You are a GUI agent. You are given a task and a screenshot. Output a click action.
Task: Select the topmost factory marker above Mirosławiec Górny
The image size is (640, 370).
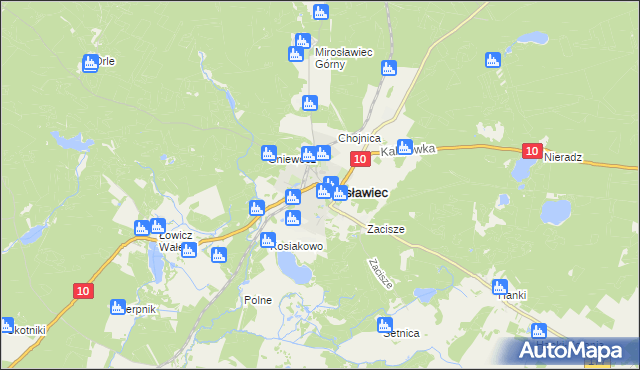(x=321, y=11)
